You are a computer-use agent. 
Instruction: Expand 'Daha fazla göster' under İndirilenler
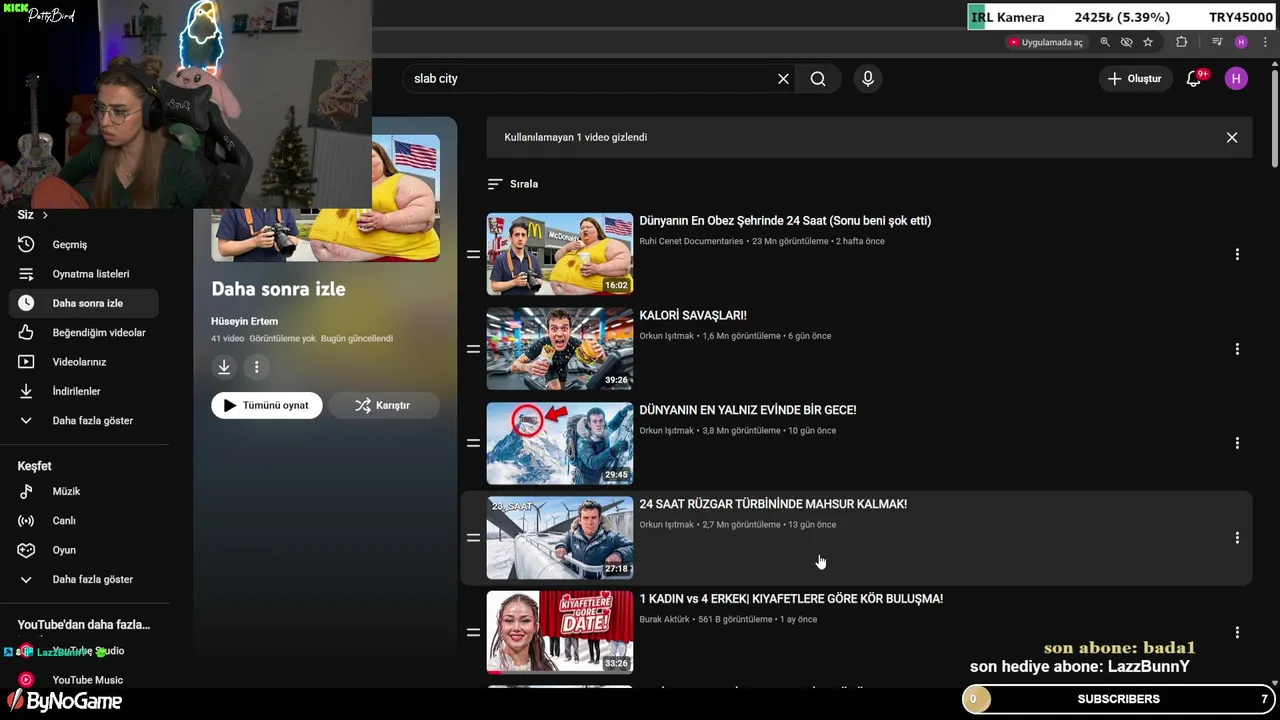[x=84, y=421]
